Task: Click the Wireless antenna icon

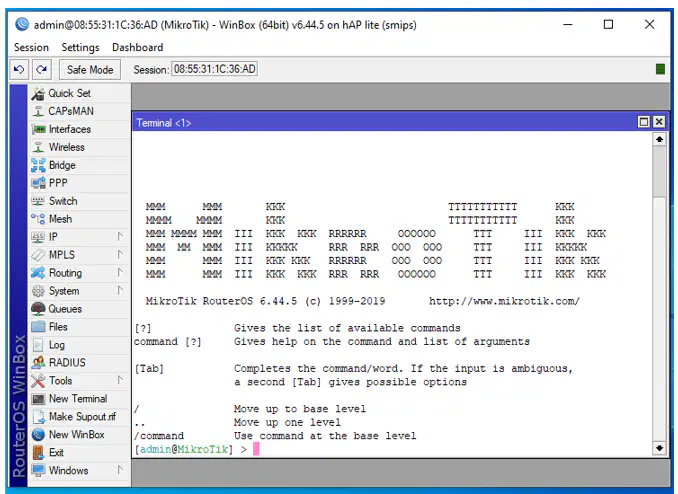Action: click(x=38, y=147)
